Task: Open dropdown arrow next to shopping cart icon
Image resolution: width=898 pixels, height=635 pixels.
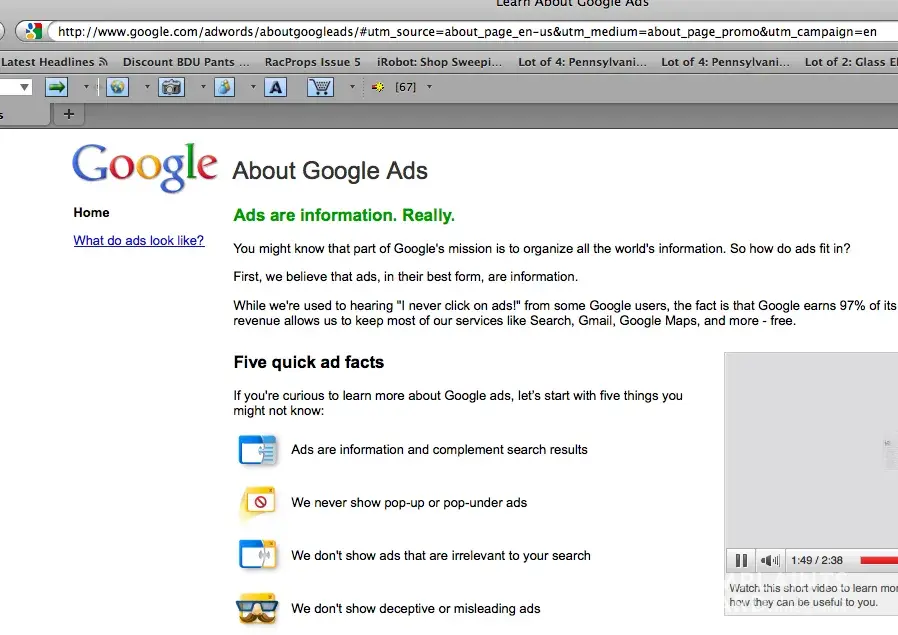Action: pos(352,87)
